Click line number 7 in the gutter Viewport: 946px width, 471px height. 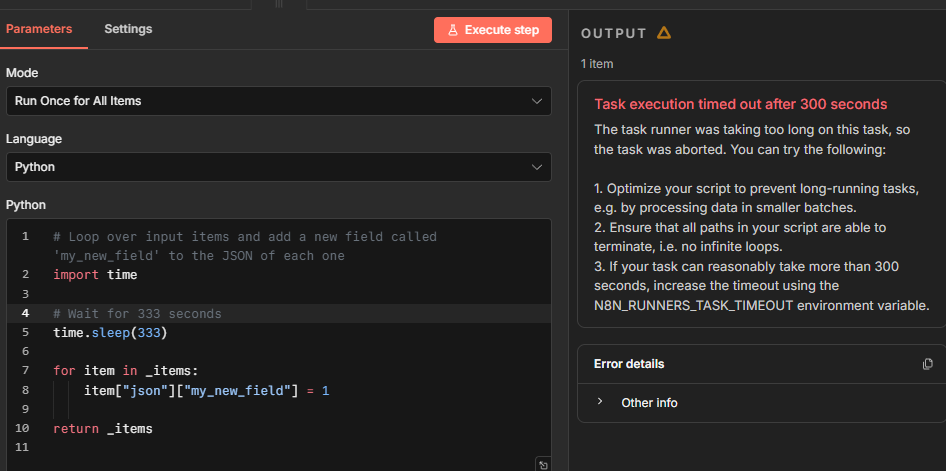(24, 370)
